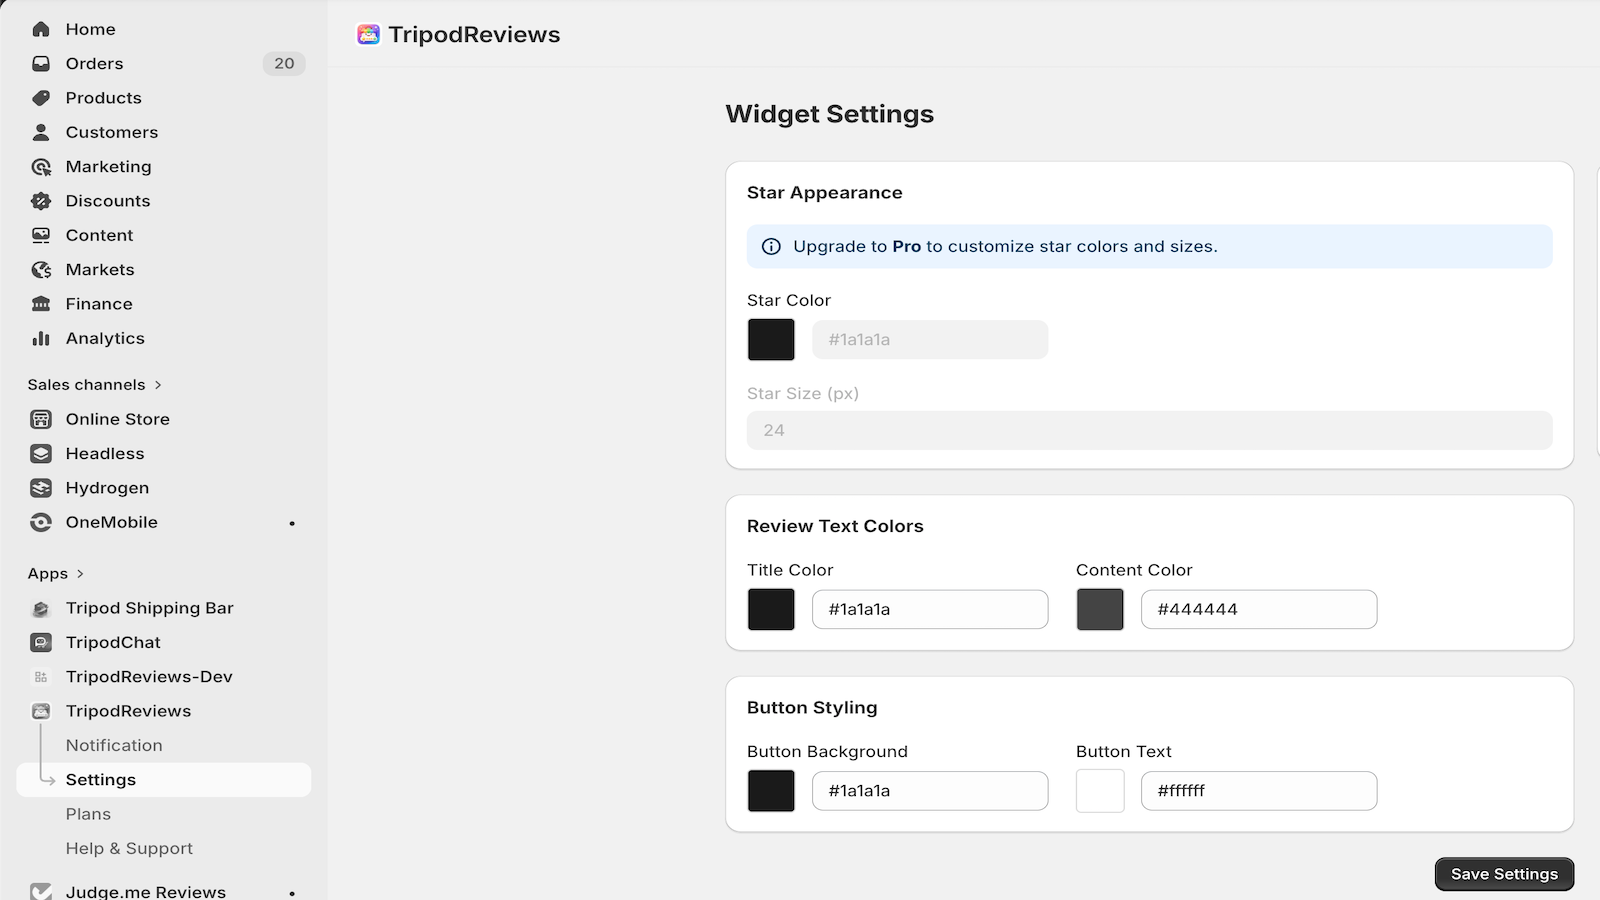Click the Save Settings button
This screenshot has height=900, width=1600.
coord(1504,874)
